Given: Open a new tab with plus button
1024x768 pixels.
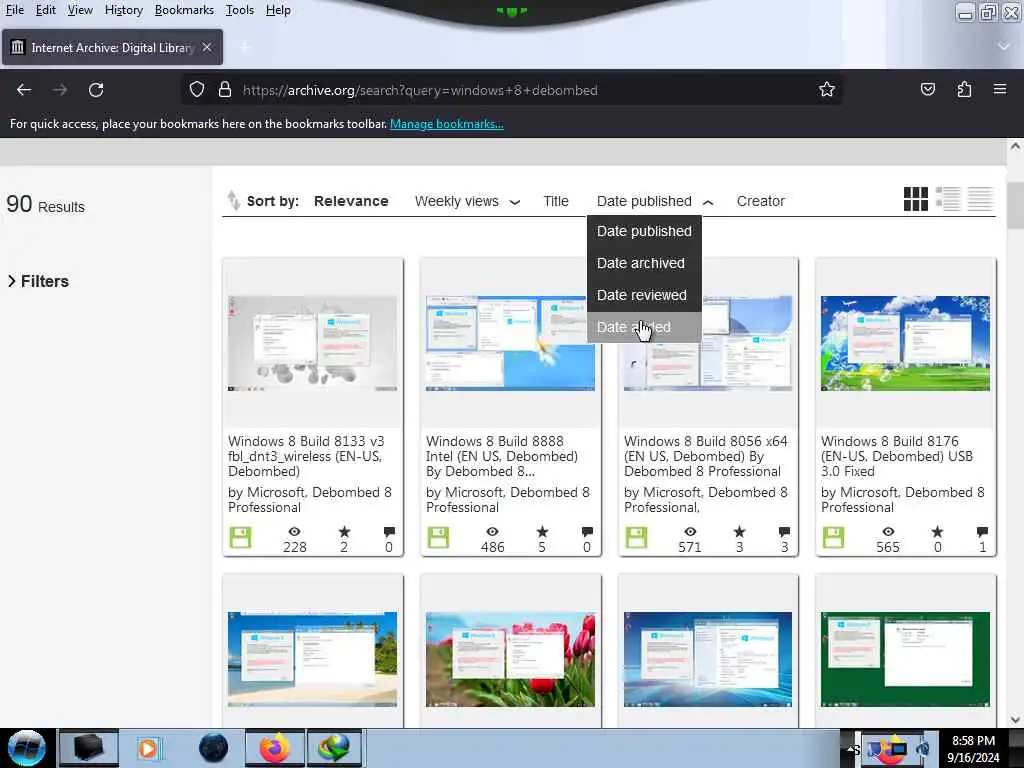Looking at the screenshot, I should click(245, 47).
